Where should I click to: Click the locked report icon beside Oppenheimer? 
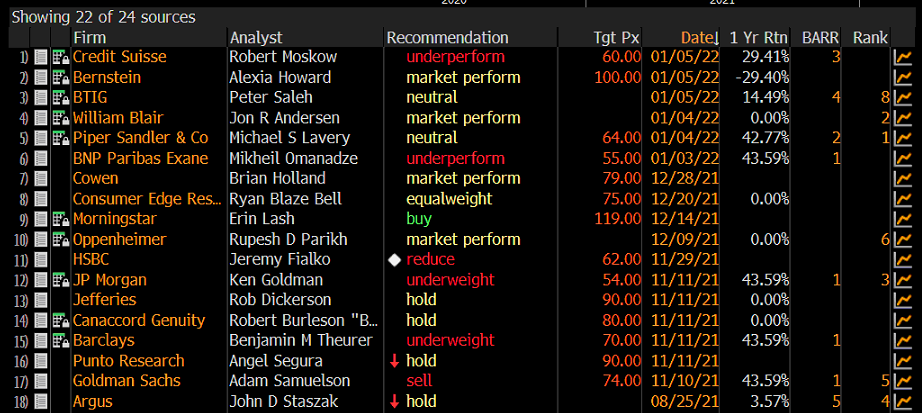click(60, 240)
